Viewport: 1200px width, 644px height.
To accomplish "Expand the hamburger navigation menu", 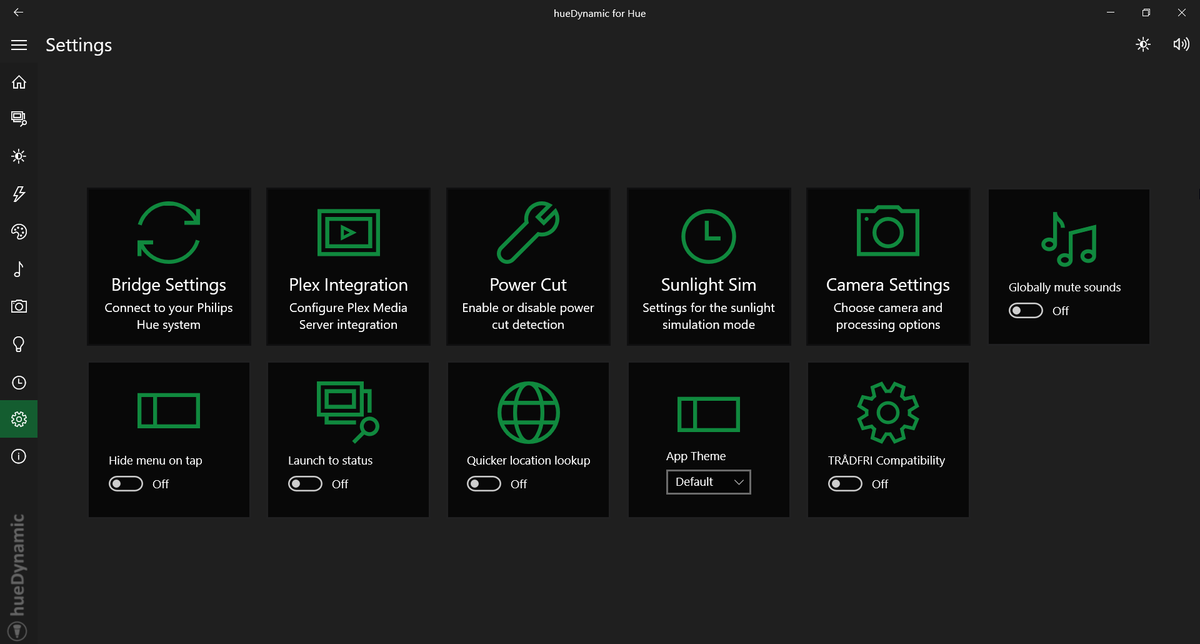I will (18, 44).
